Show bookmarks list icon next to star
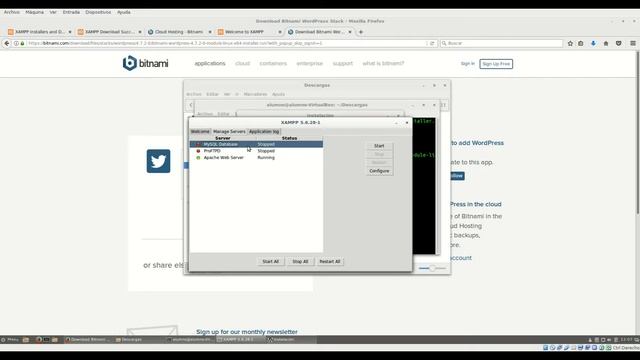 pyautogui.click(x=581, y=43)
